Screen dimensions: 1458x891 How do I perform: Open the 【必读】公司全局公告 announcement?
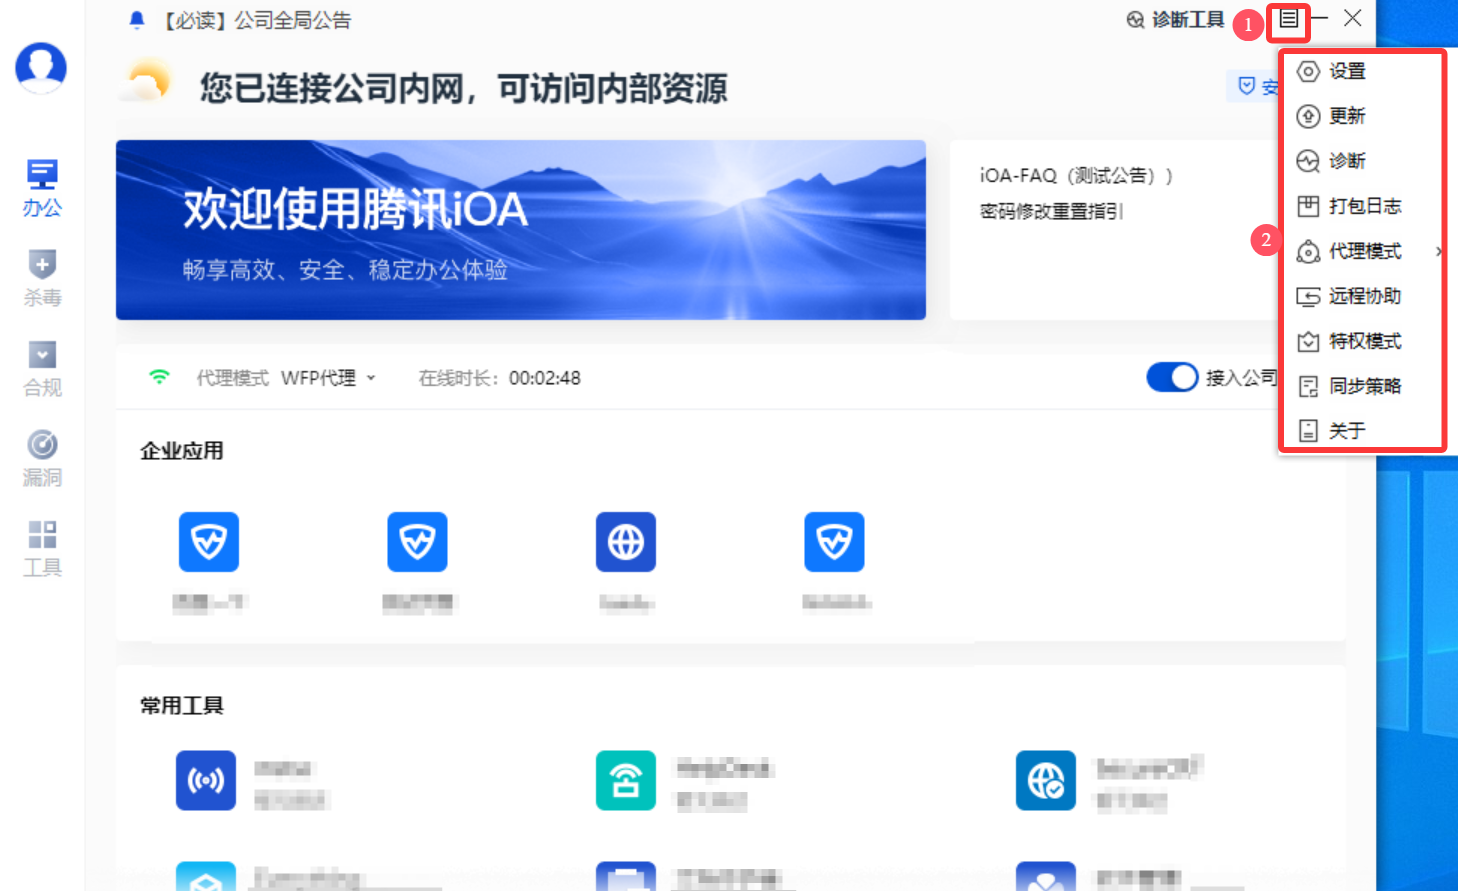(x=258, y=20)
